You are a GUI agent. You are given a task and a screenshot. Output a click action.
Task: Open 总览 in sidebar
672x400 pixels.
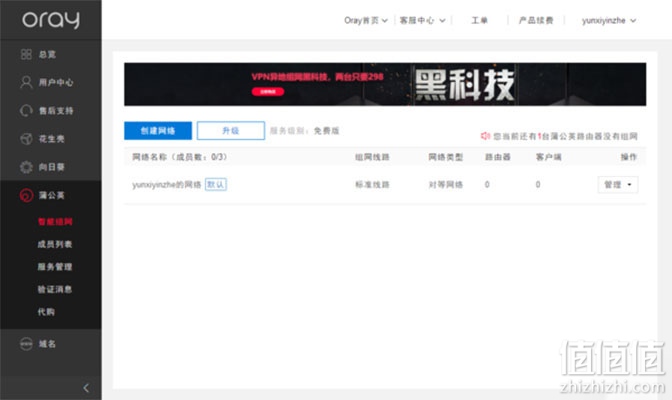47,54
